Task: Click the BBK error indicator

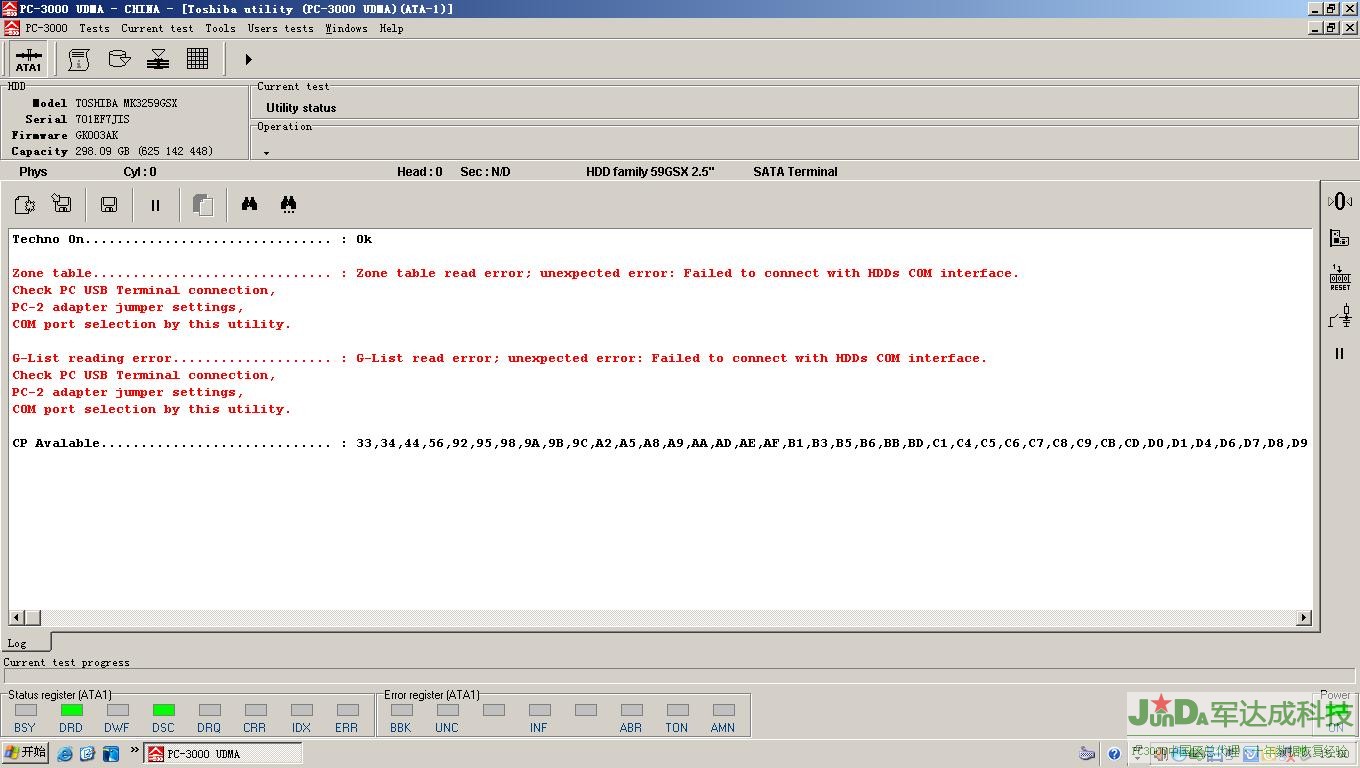Action: [x=401, y=710]
